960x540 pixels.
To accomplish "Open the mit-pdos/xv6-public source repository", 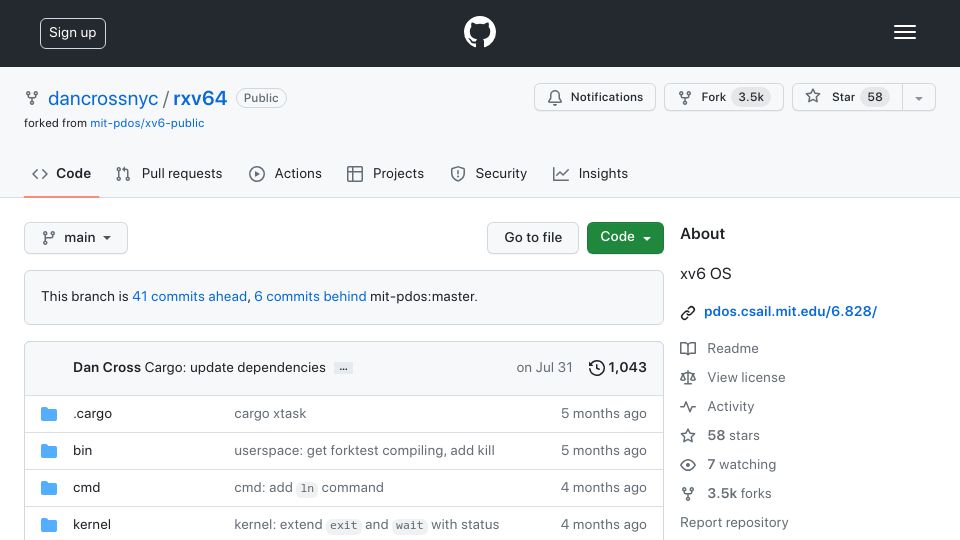I will (147, 123).
